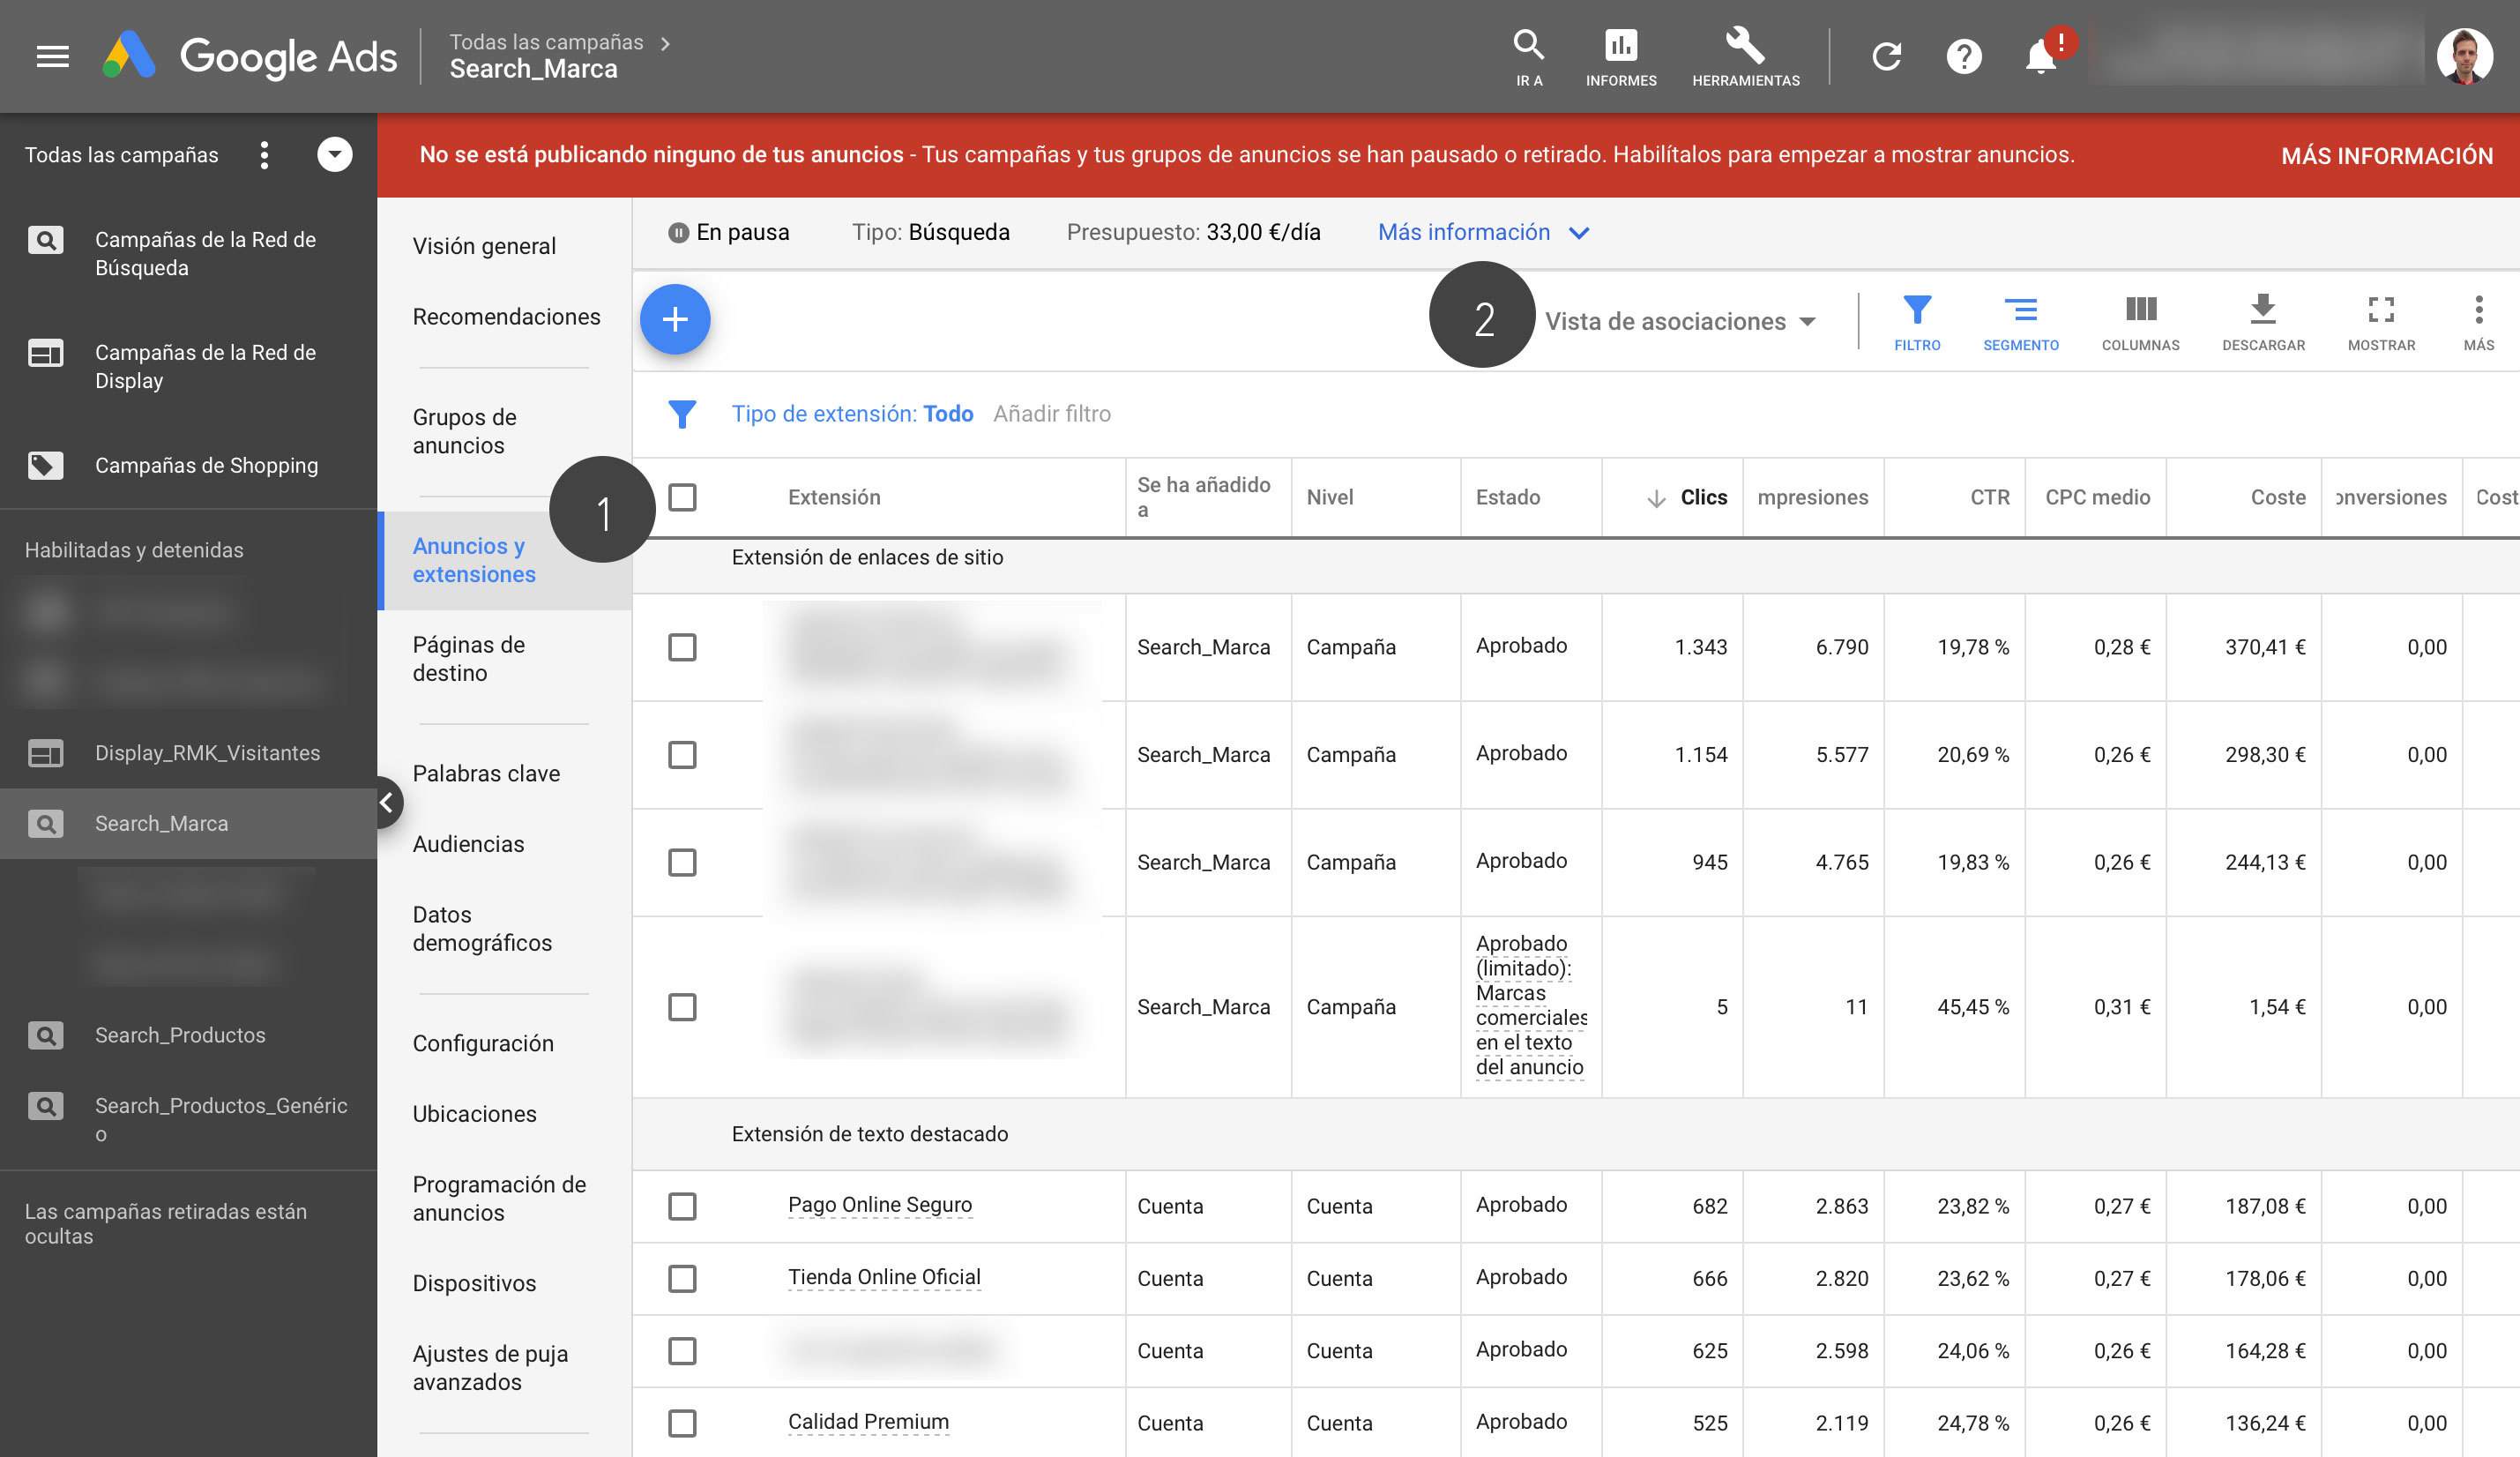Expand Más información campaign details

point(1483,233)
